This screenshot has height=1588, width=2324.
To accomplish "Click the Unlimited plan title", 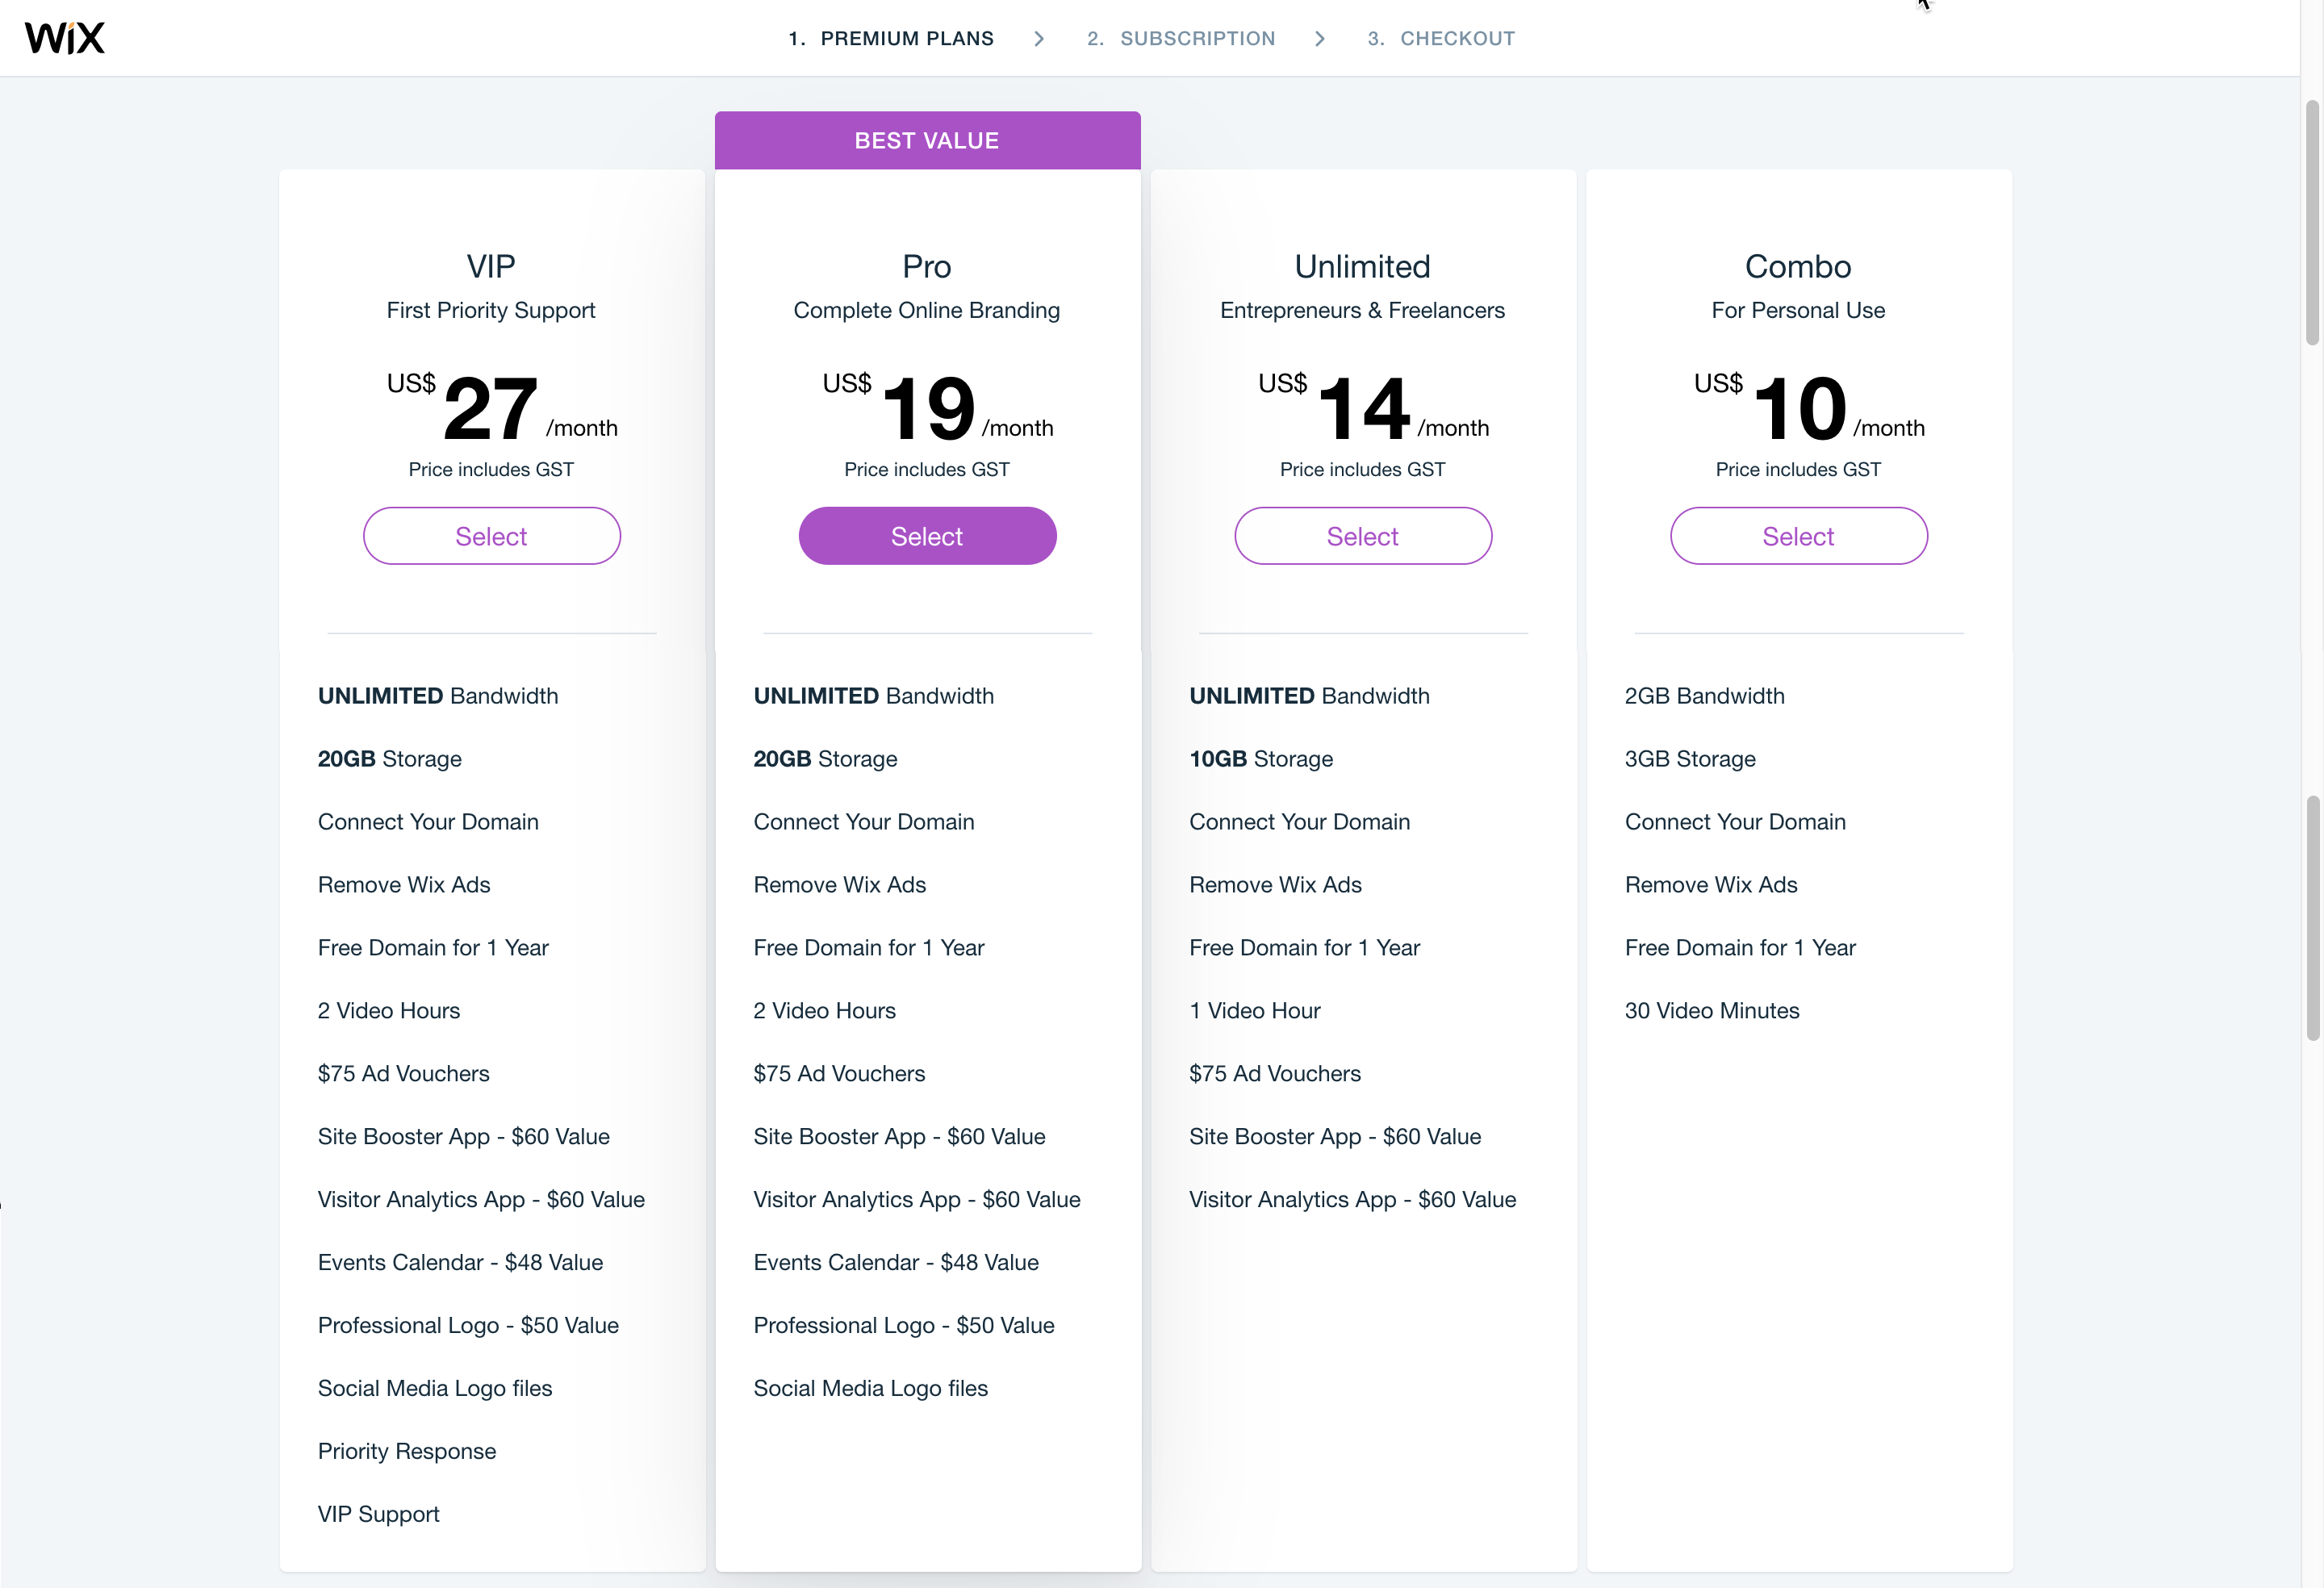I will click(1363, 266).
